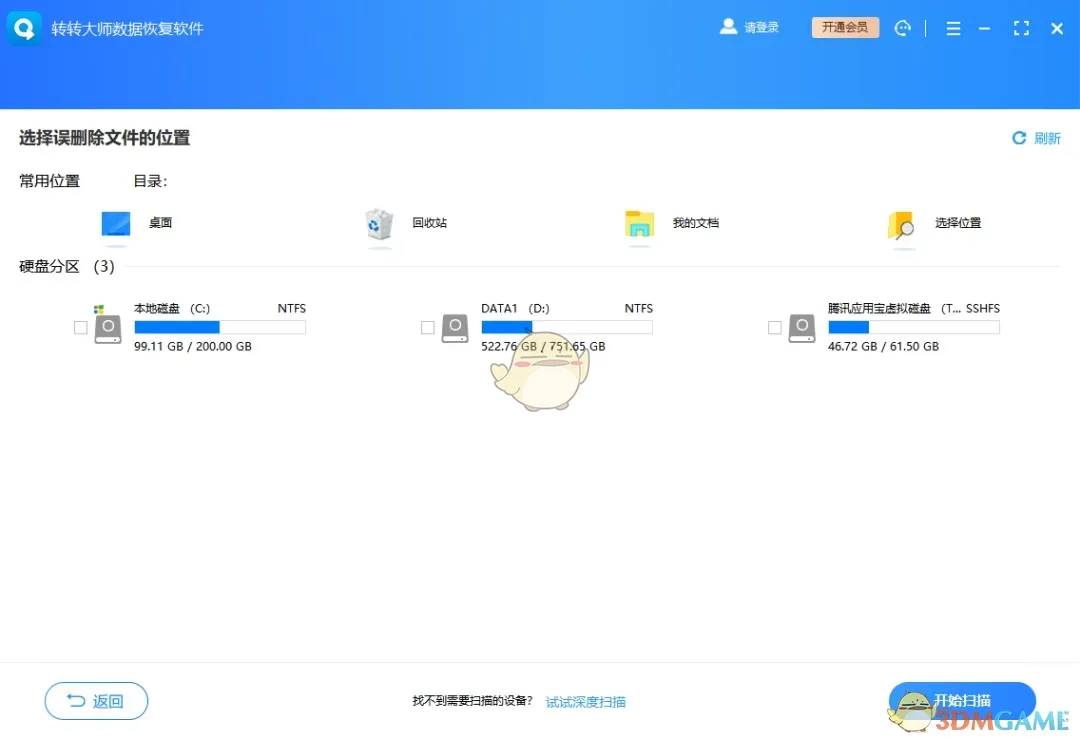Open the hamburger menu in title bar
Image resolution: width=1080 pixels, height=739 pixels.
point(953,28)
